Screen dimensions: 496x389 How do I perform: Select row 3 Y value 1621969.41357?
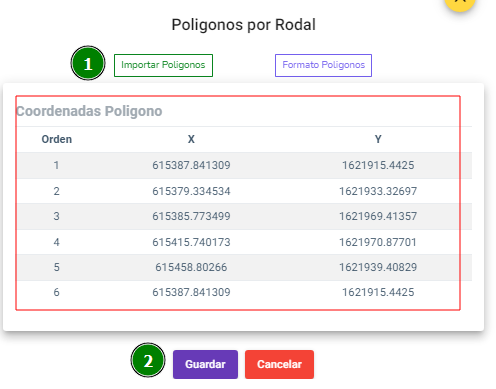[378, 216]
